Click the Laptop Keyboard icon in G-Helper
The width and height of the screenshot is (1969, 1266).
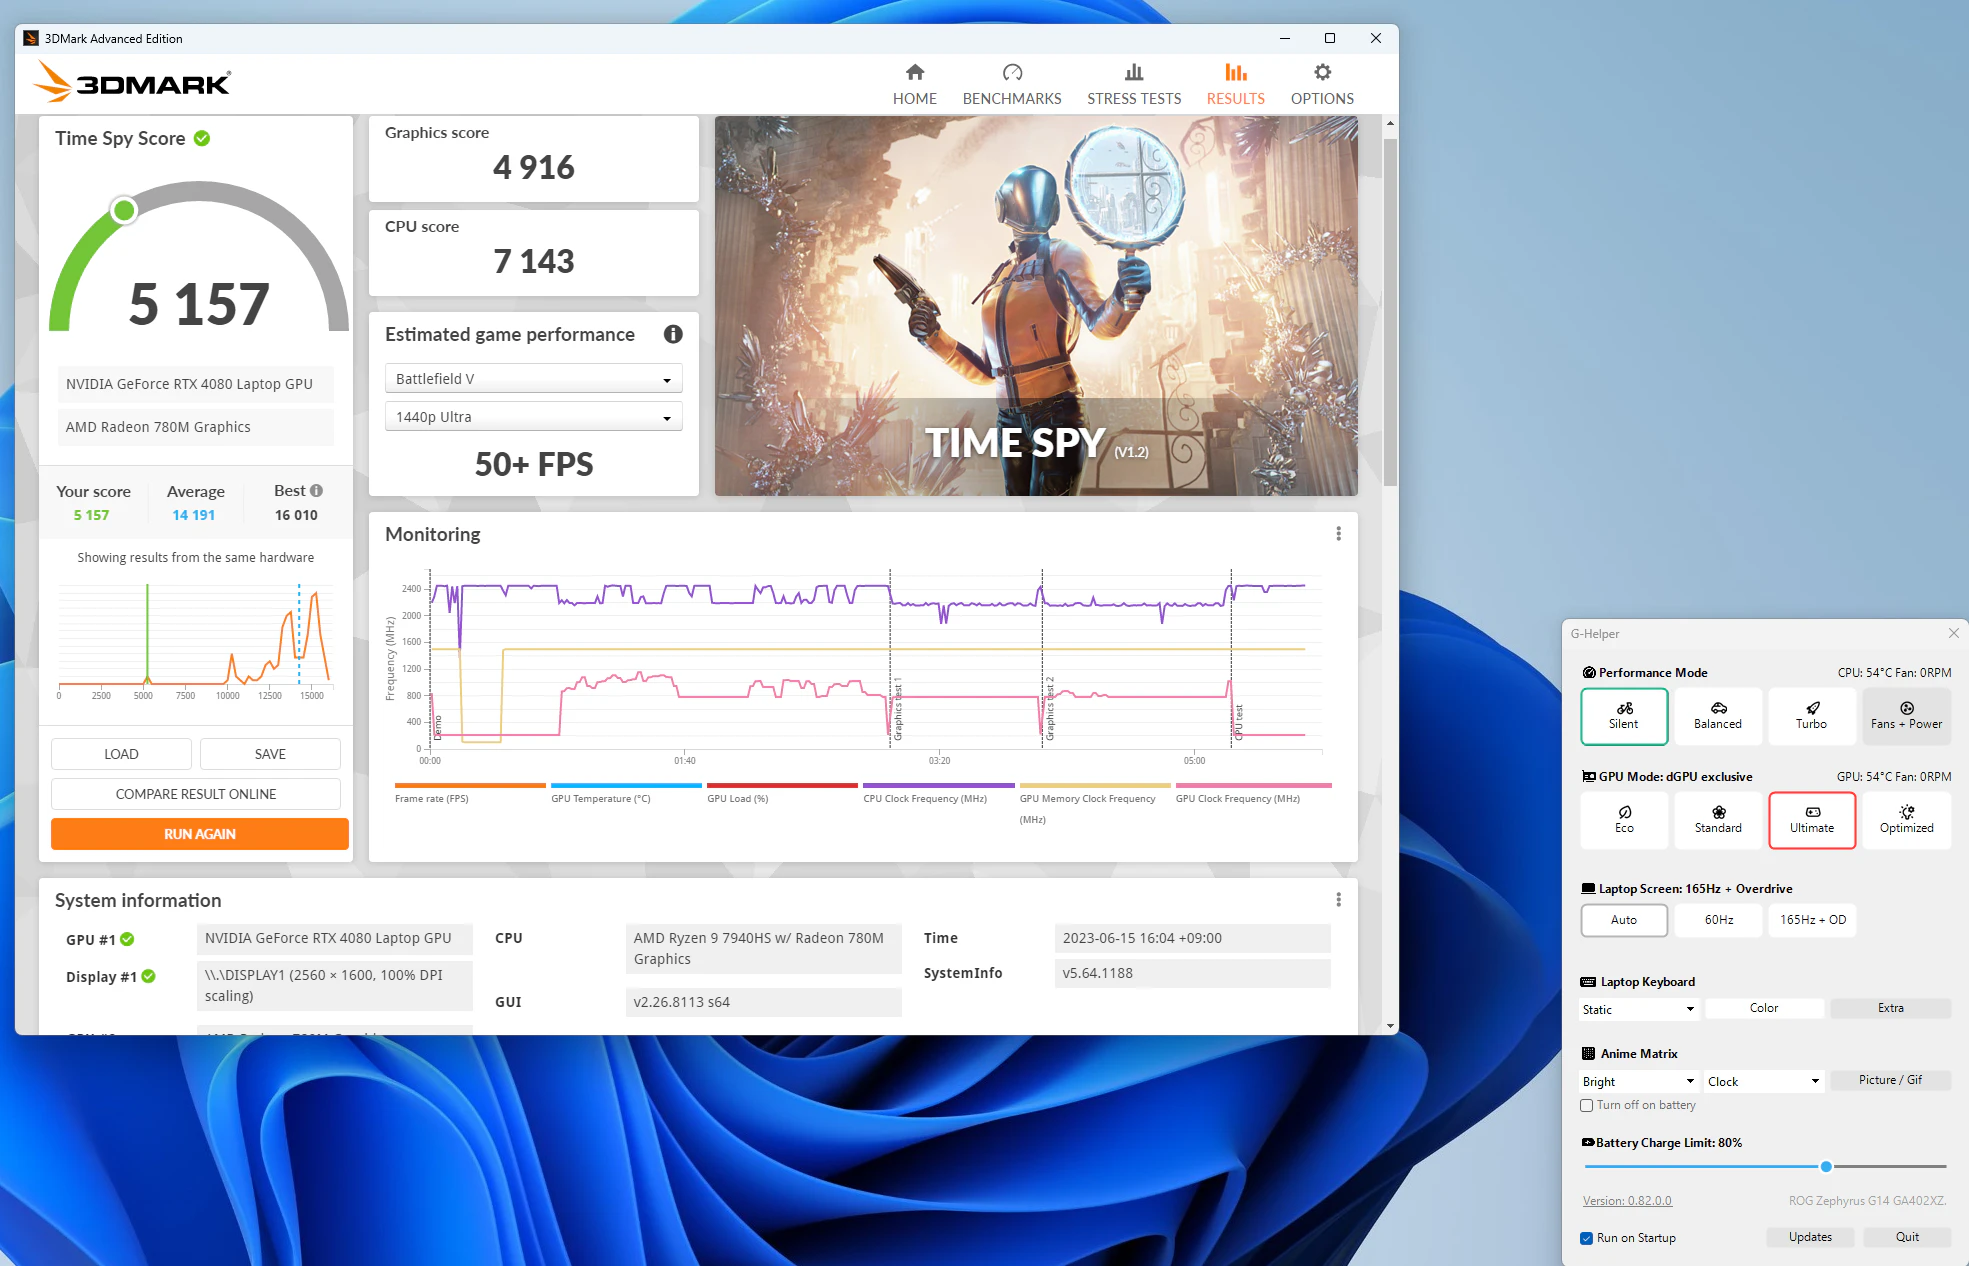(1588, 982)
